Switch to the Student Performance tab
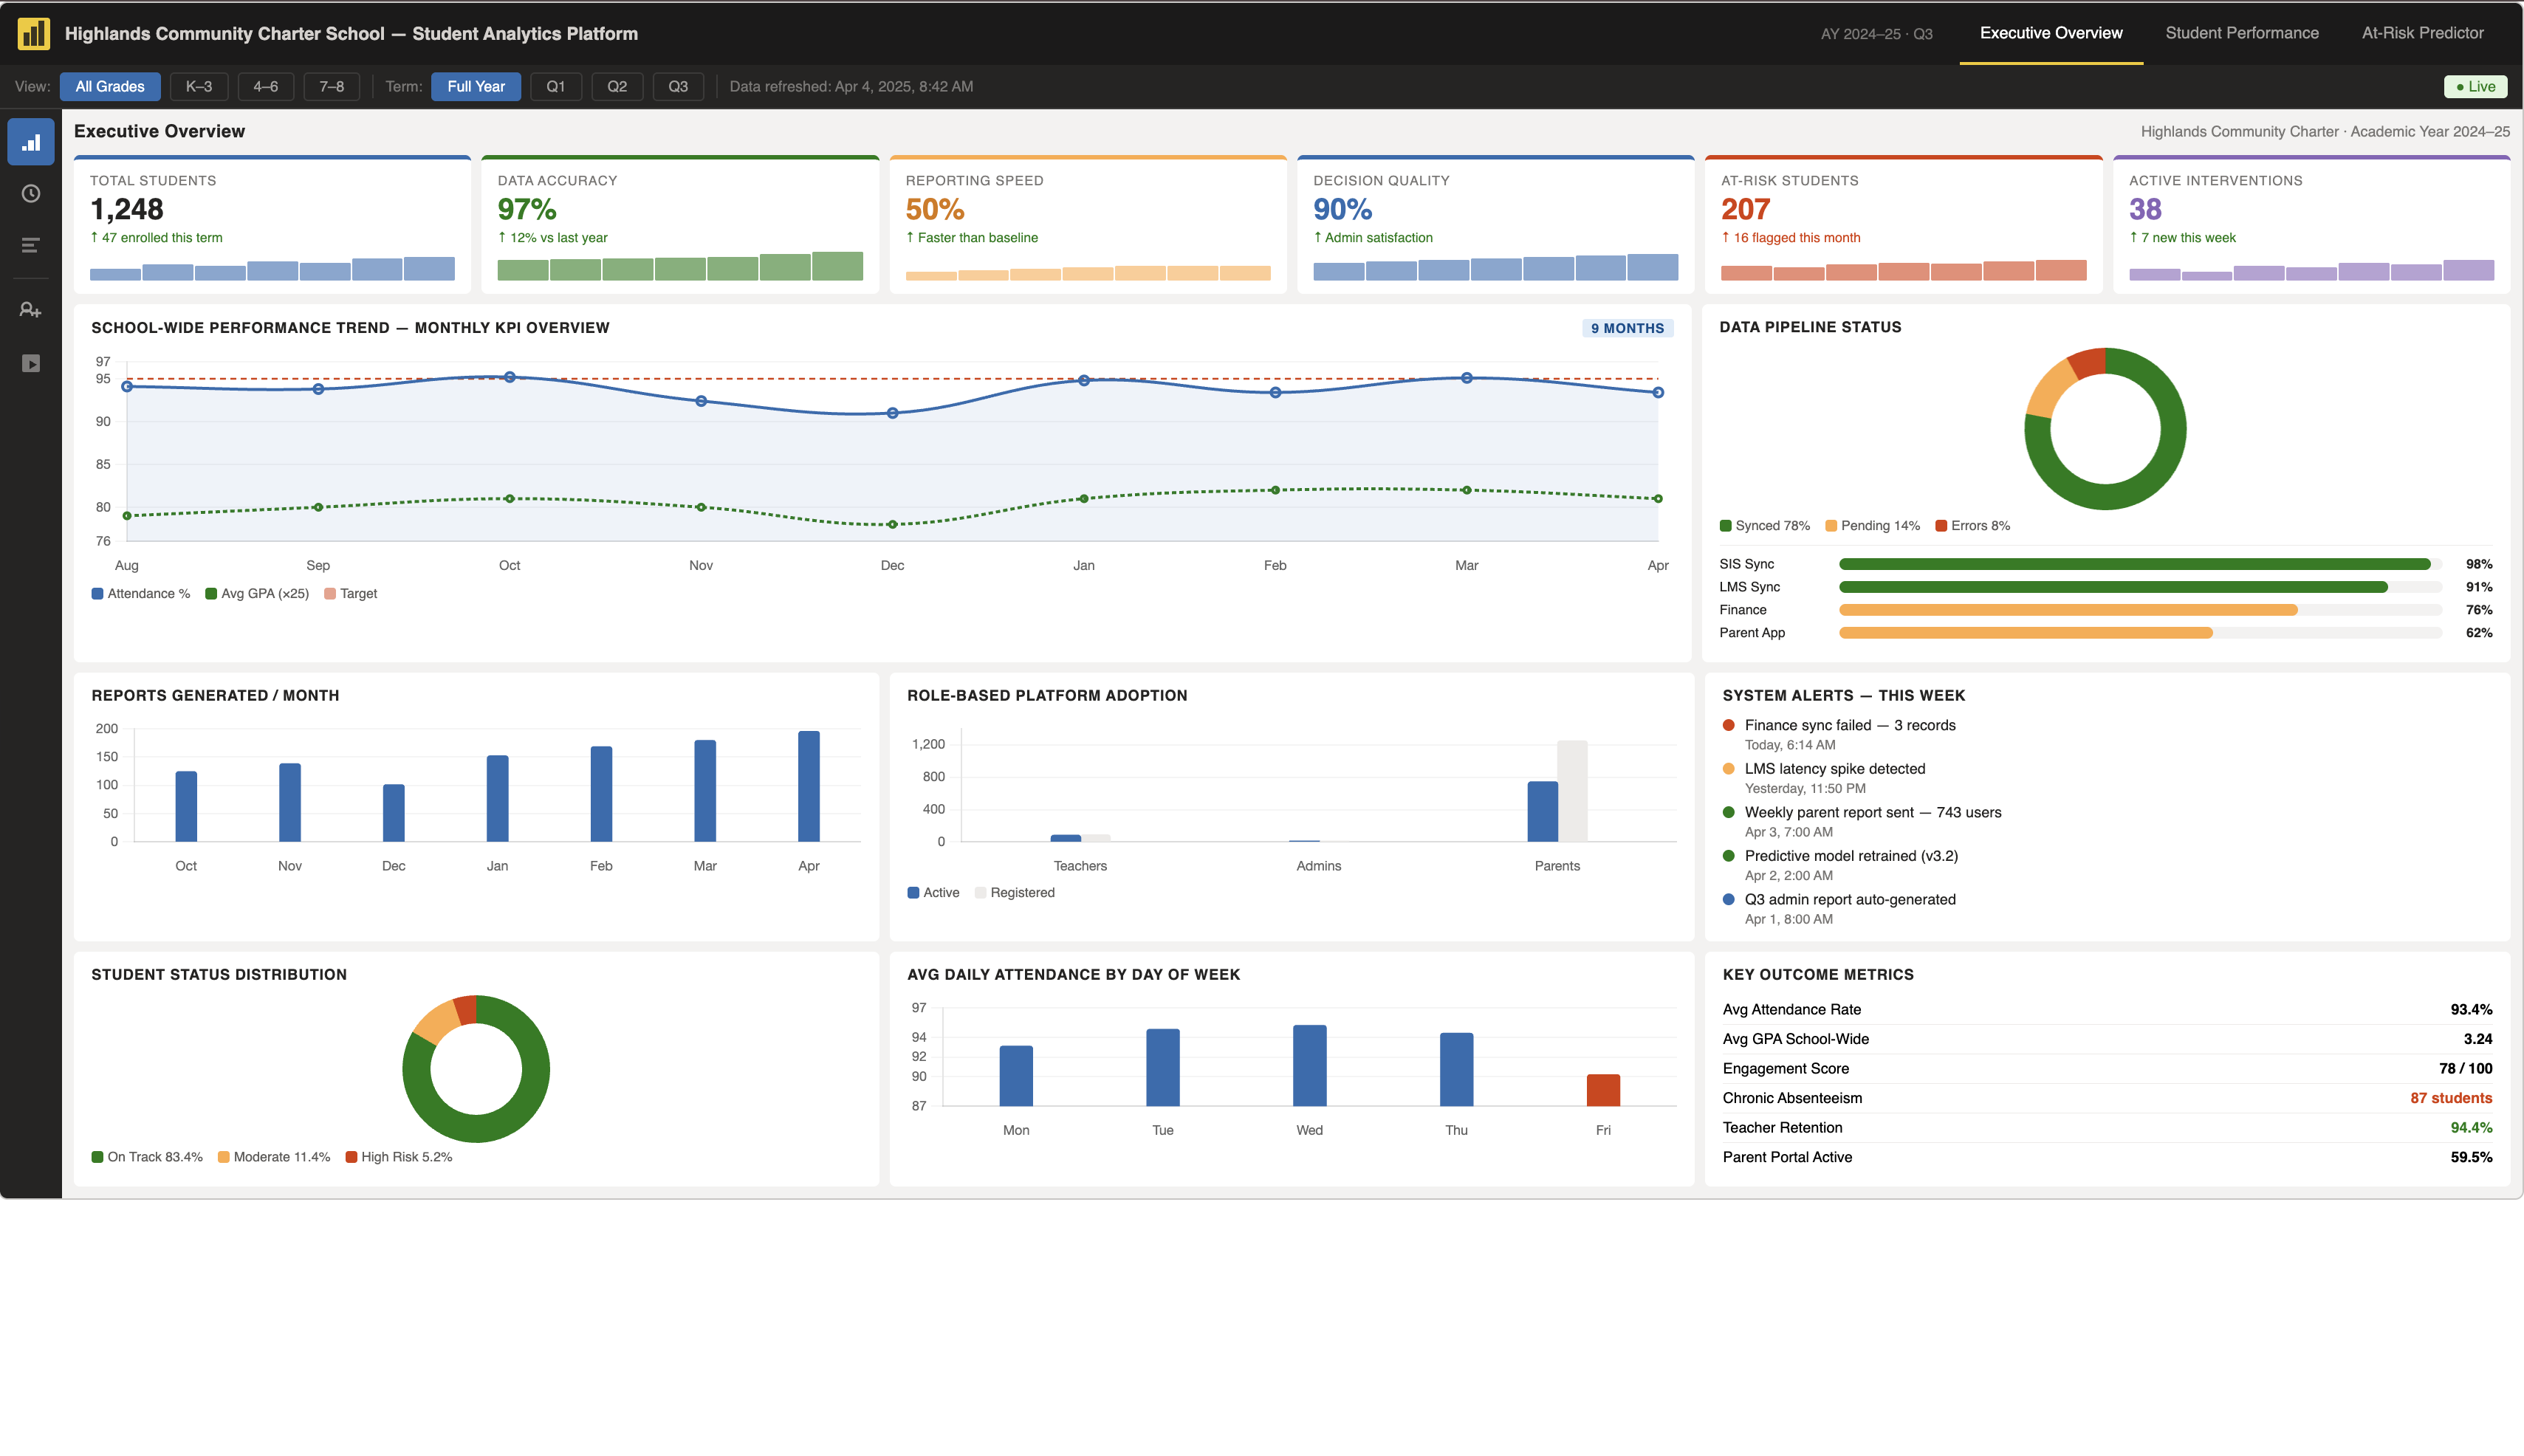Viewport: 2524px width, 1456px height. [2242, 32]
